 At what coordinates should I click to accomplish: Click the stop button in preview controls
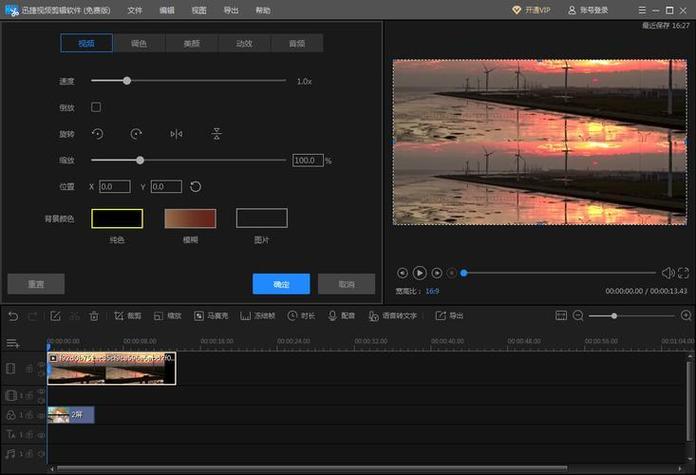coord(452,273)
